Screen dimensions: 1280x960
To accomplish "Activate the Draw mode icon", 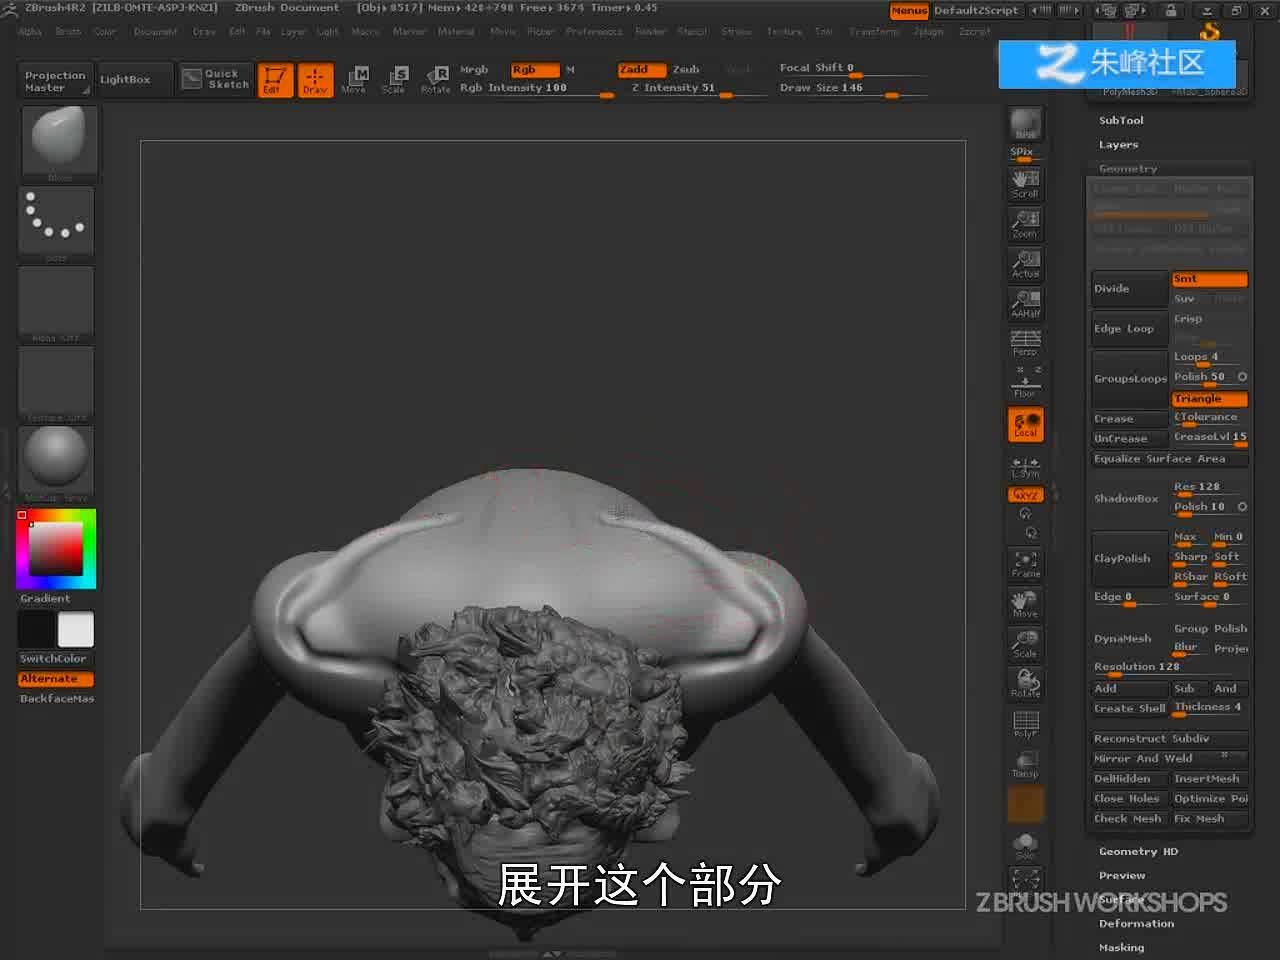I will 315,79.
